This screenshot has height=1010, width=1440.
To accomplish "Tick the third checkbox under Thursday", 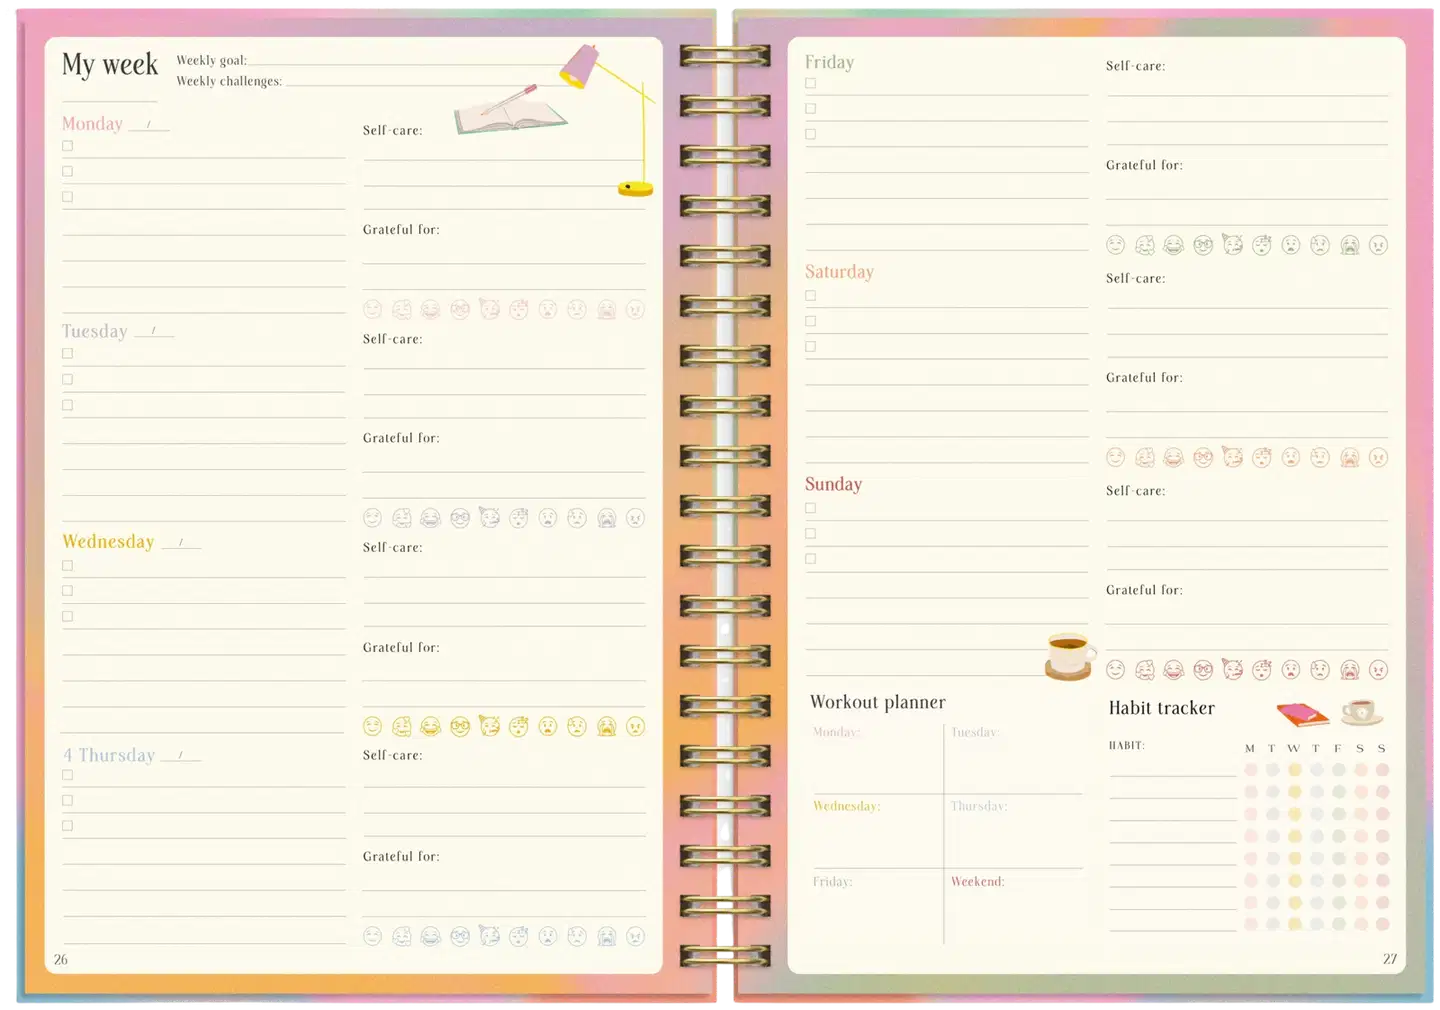I will [68, 826].
